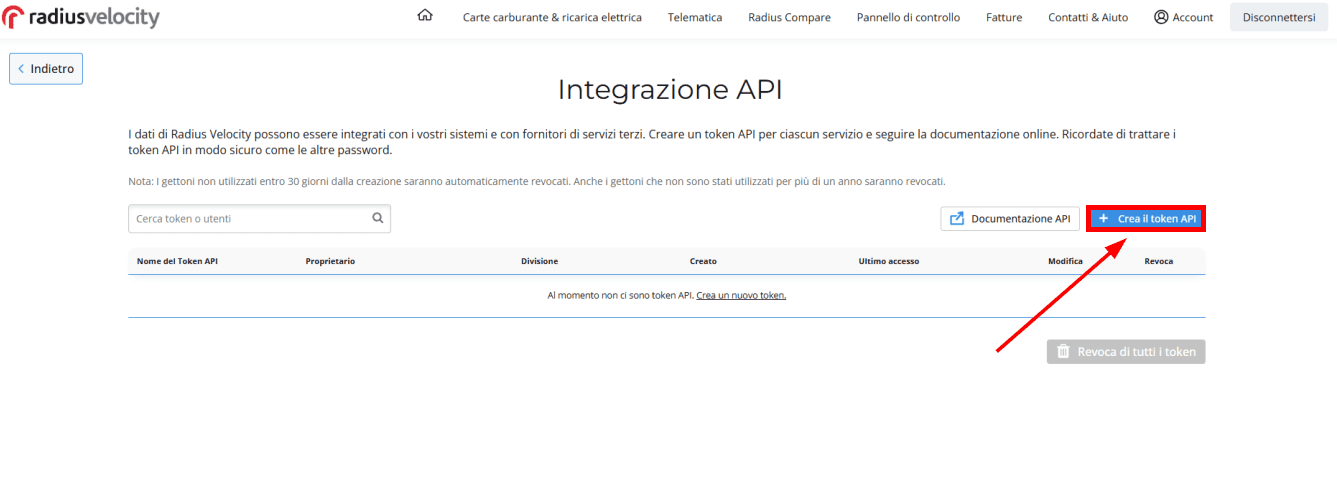The image size is (1337, 488).
Task: Follow the Crea un nuovo token link
Action: click(741, 295)
